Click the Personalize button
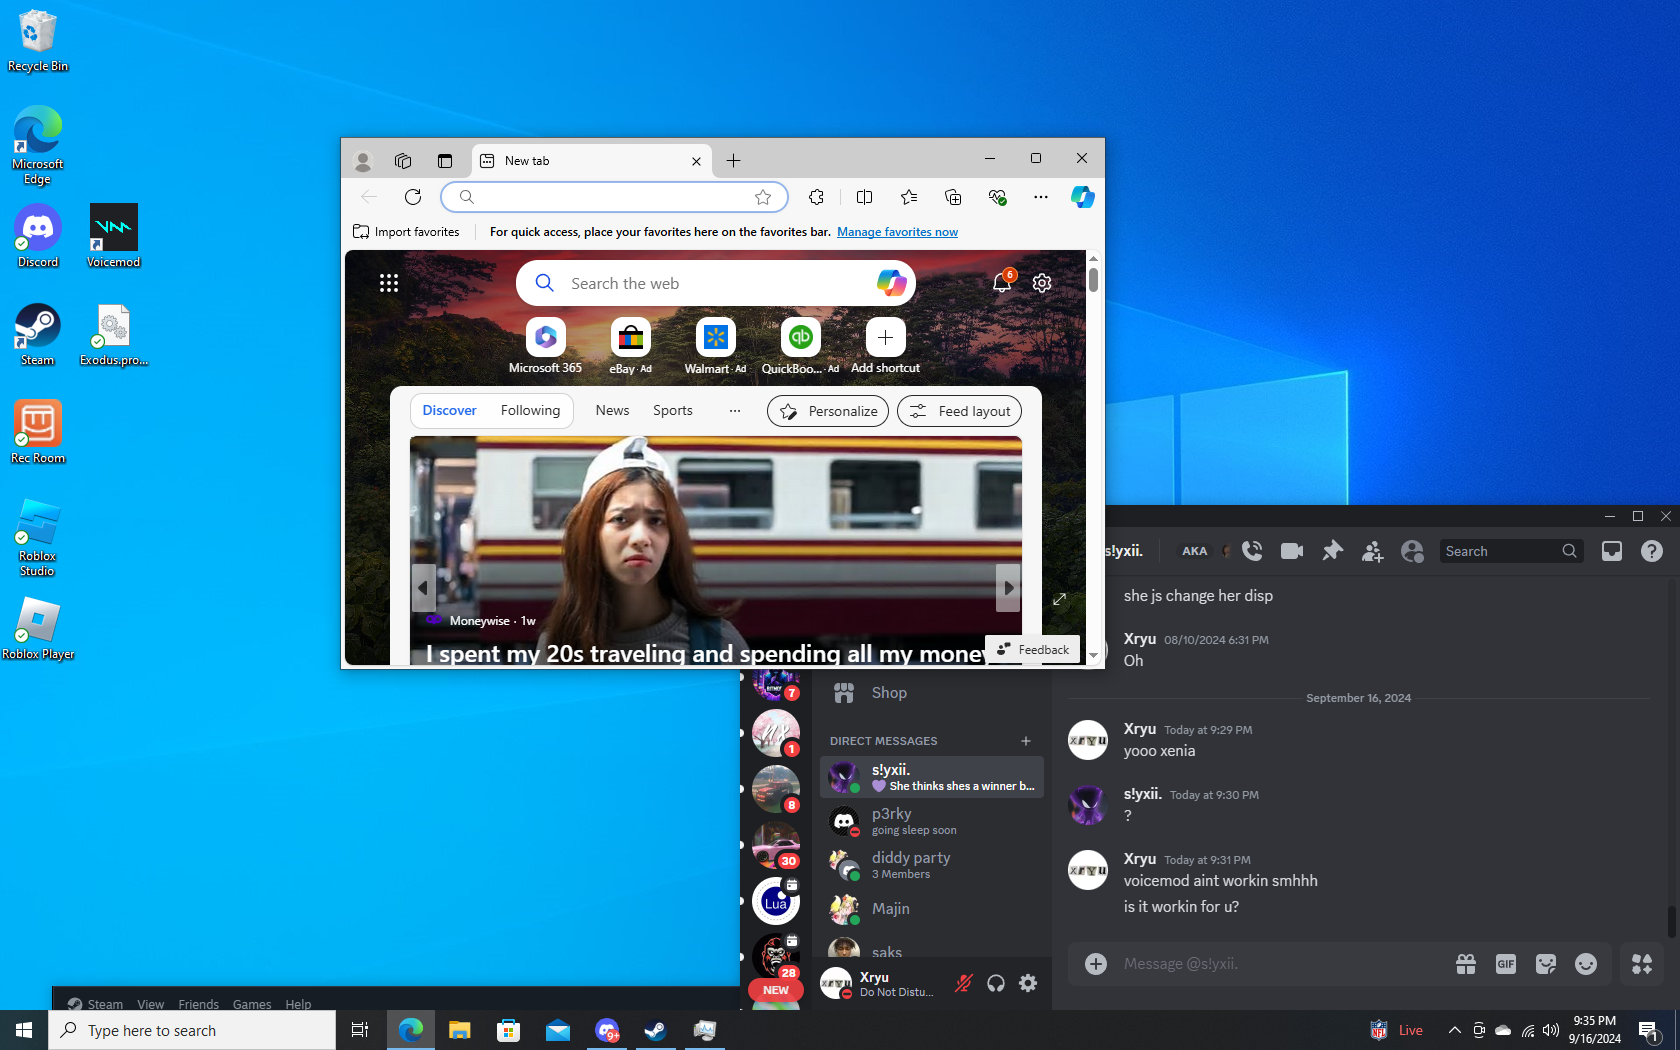The image size is (1680, 1050). pyautogui.click(x=828, y=411)
